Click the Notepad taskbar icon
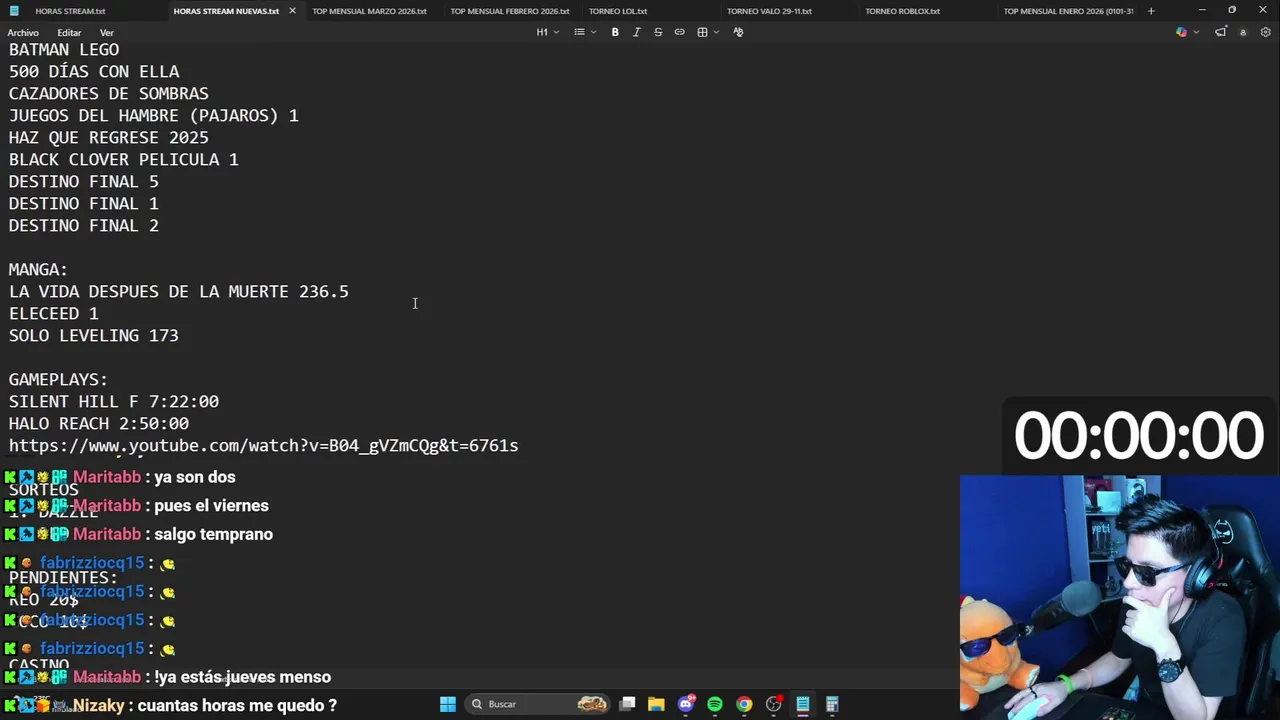Image resolution: width=1280 pixels, height=720 pixels. [x=803, y=704]
